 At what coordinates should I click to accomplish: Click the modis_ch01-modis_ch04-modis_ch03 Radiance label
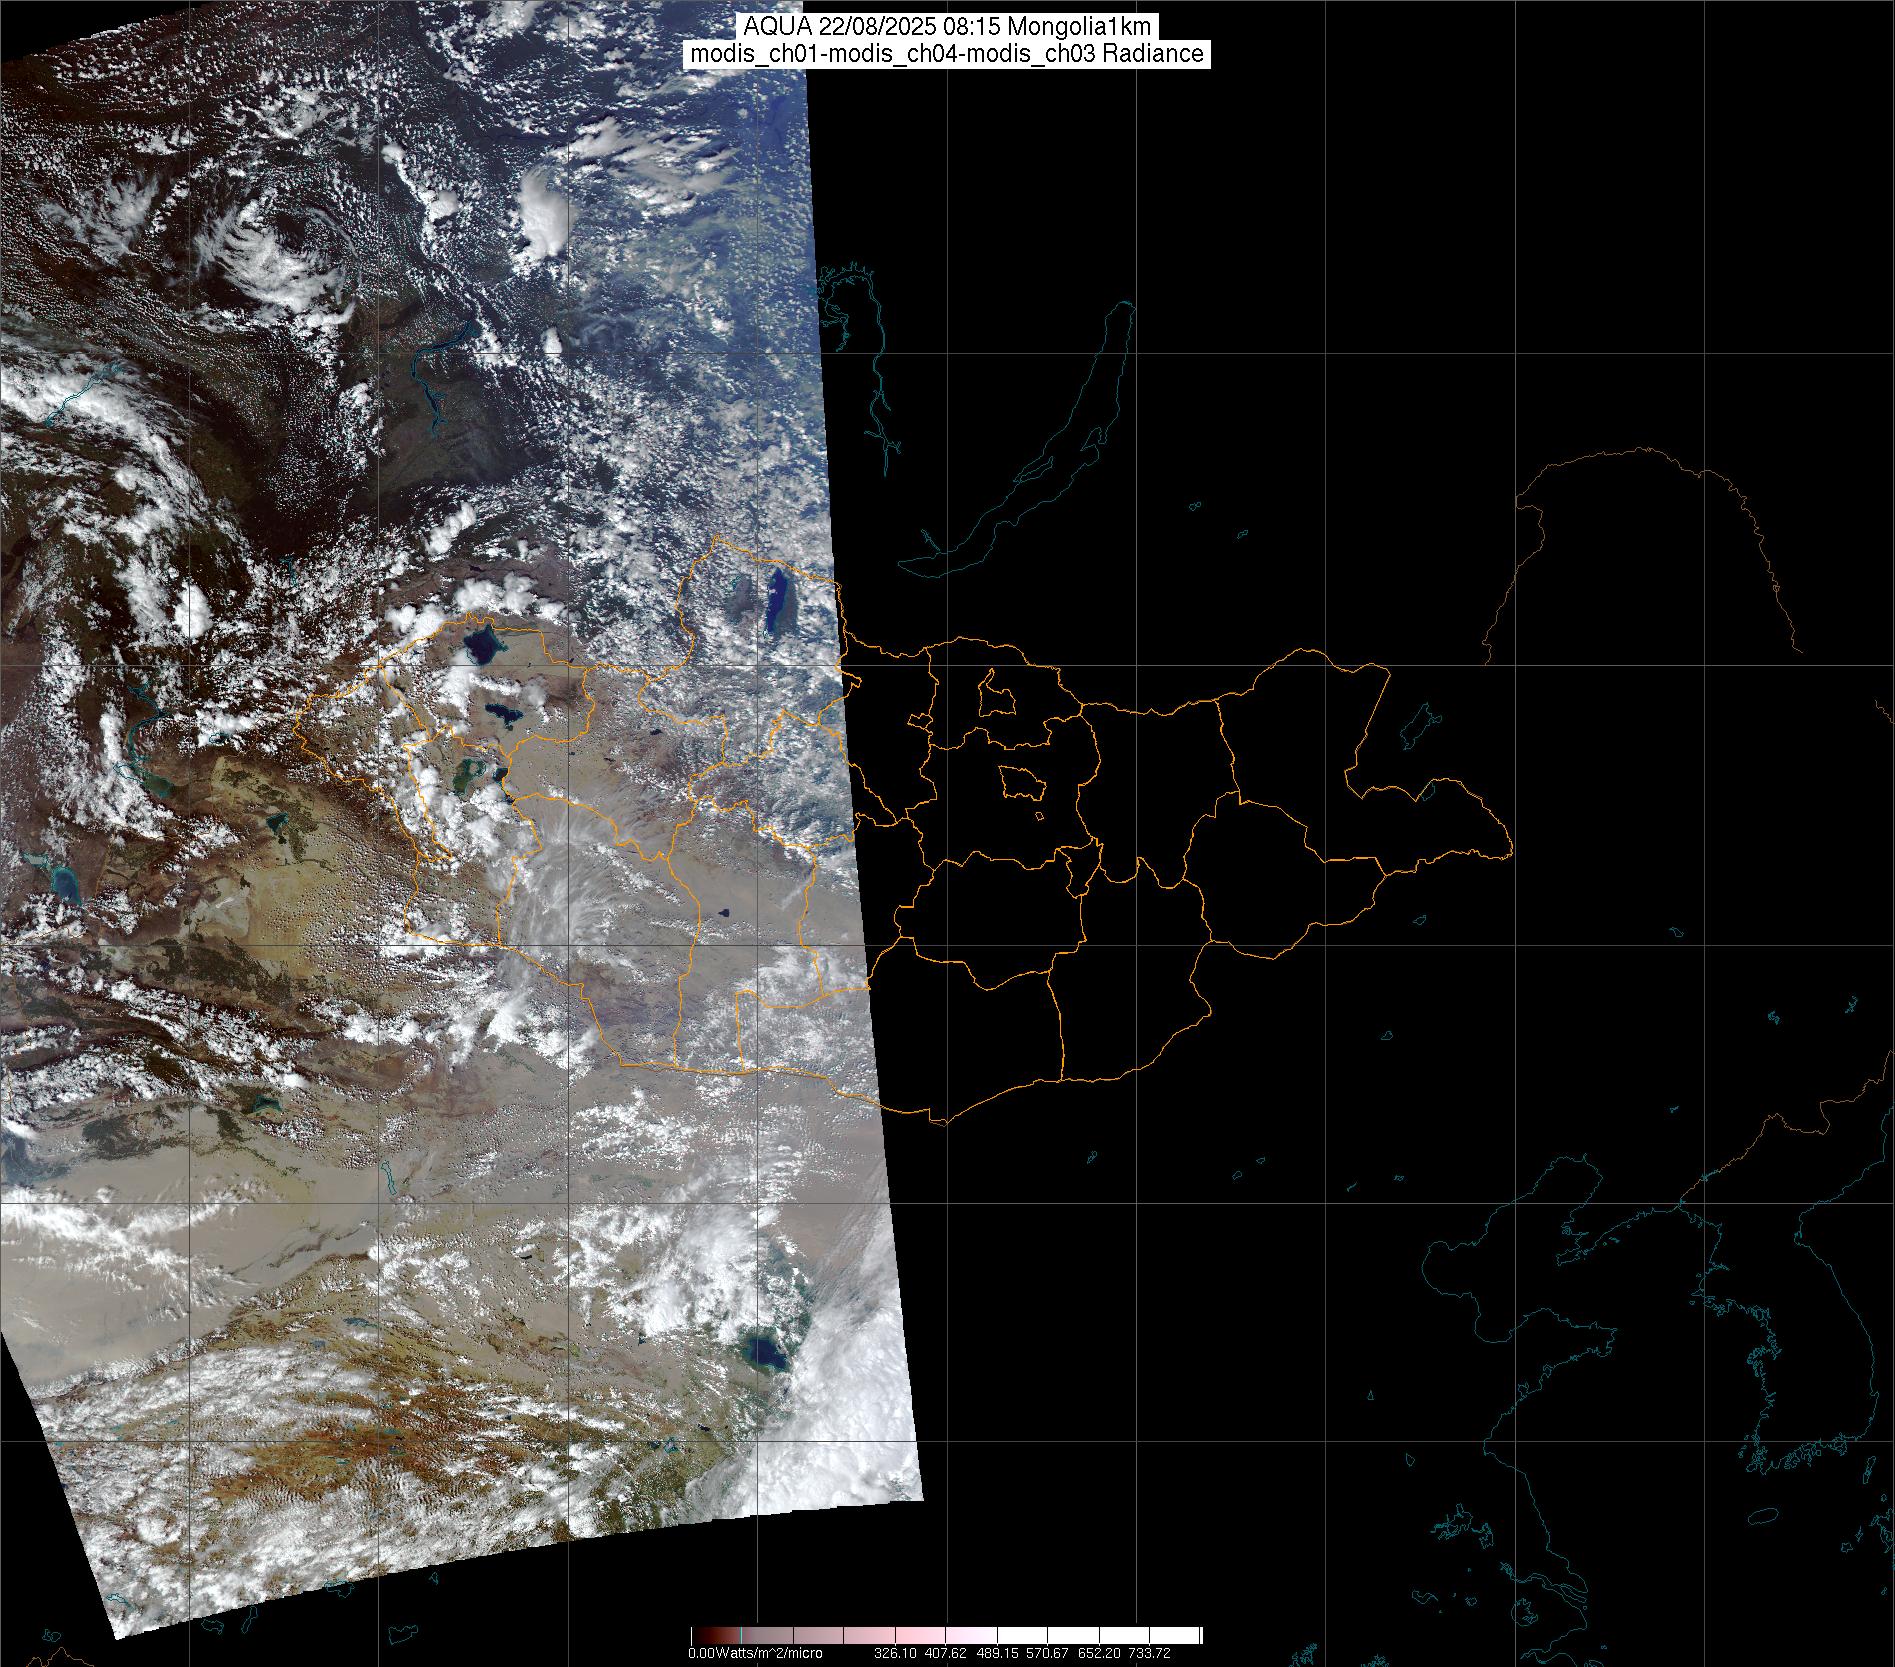[x=947, y=54]
